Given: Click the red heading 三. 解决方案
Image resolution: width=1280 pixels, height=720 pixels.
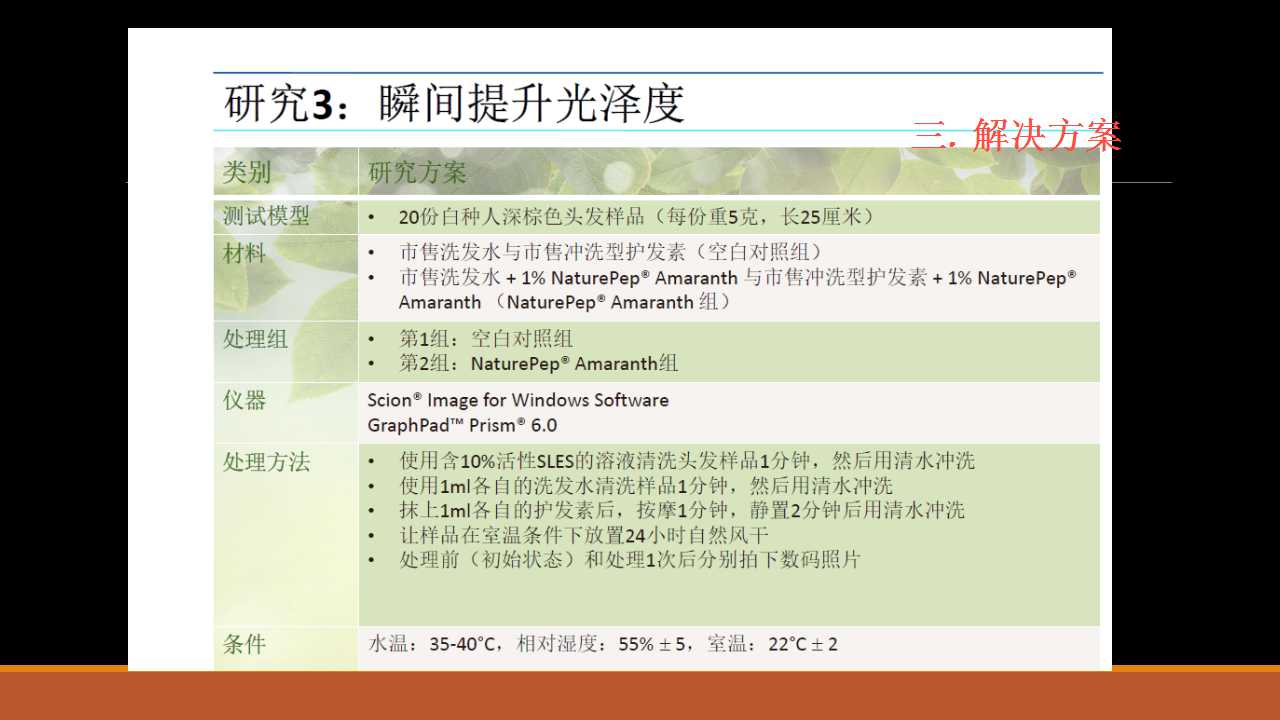Looking at the screenshot, I should (x=1016, y=135).
